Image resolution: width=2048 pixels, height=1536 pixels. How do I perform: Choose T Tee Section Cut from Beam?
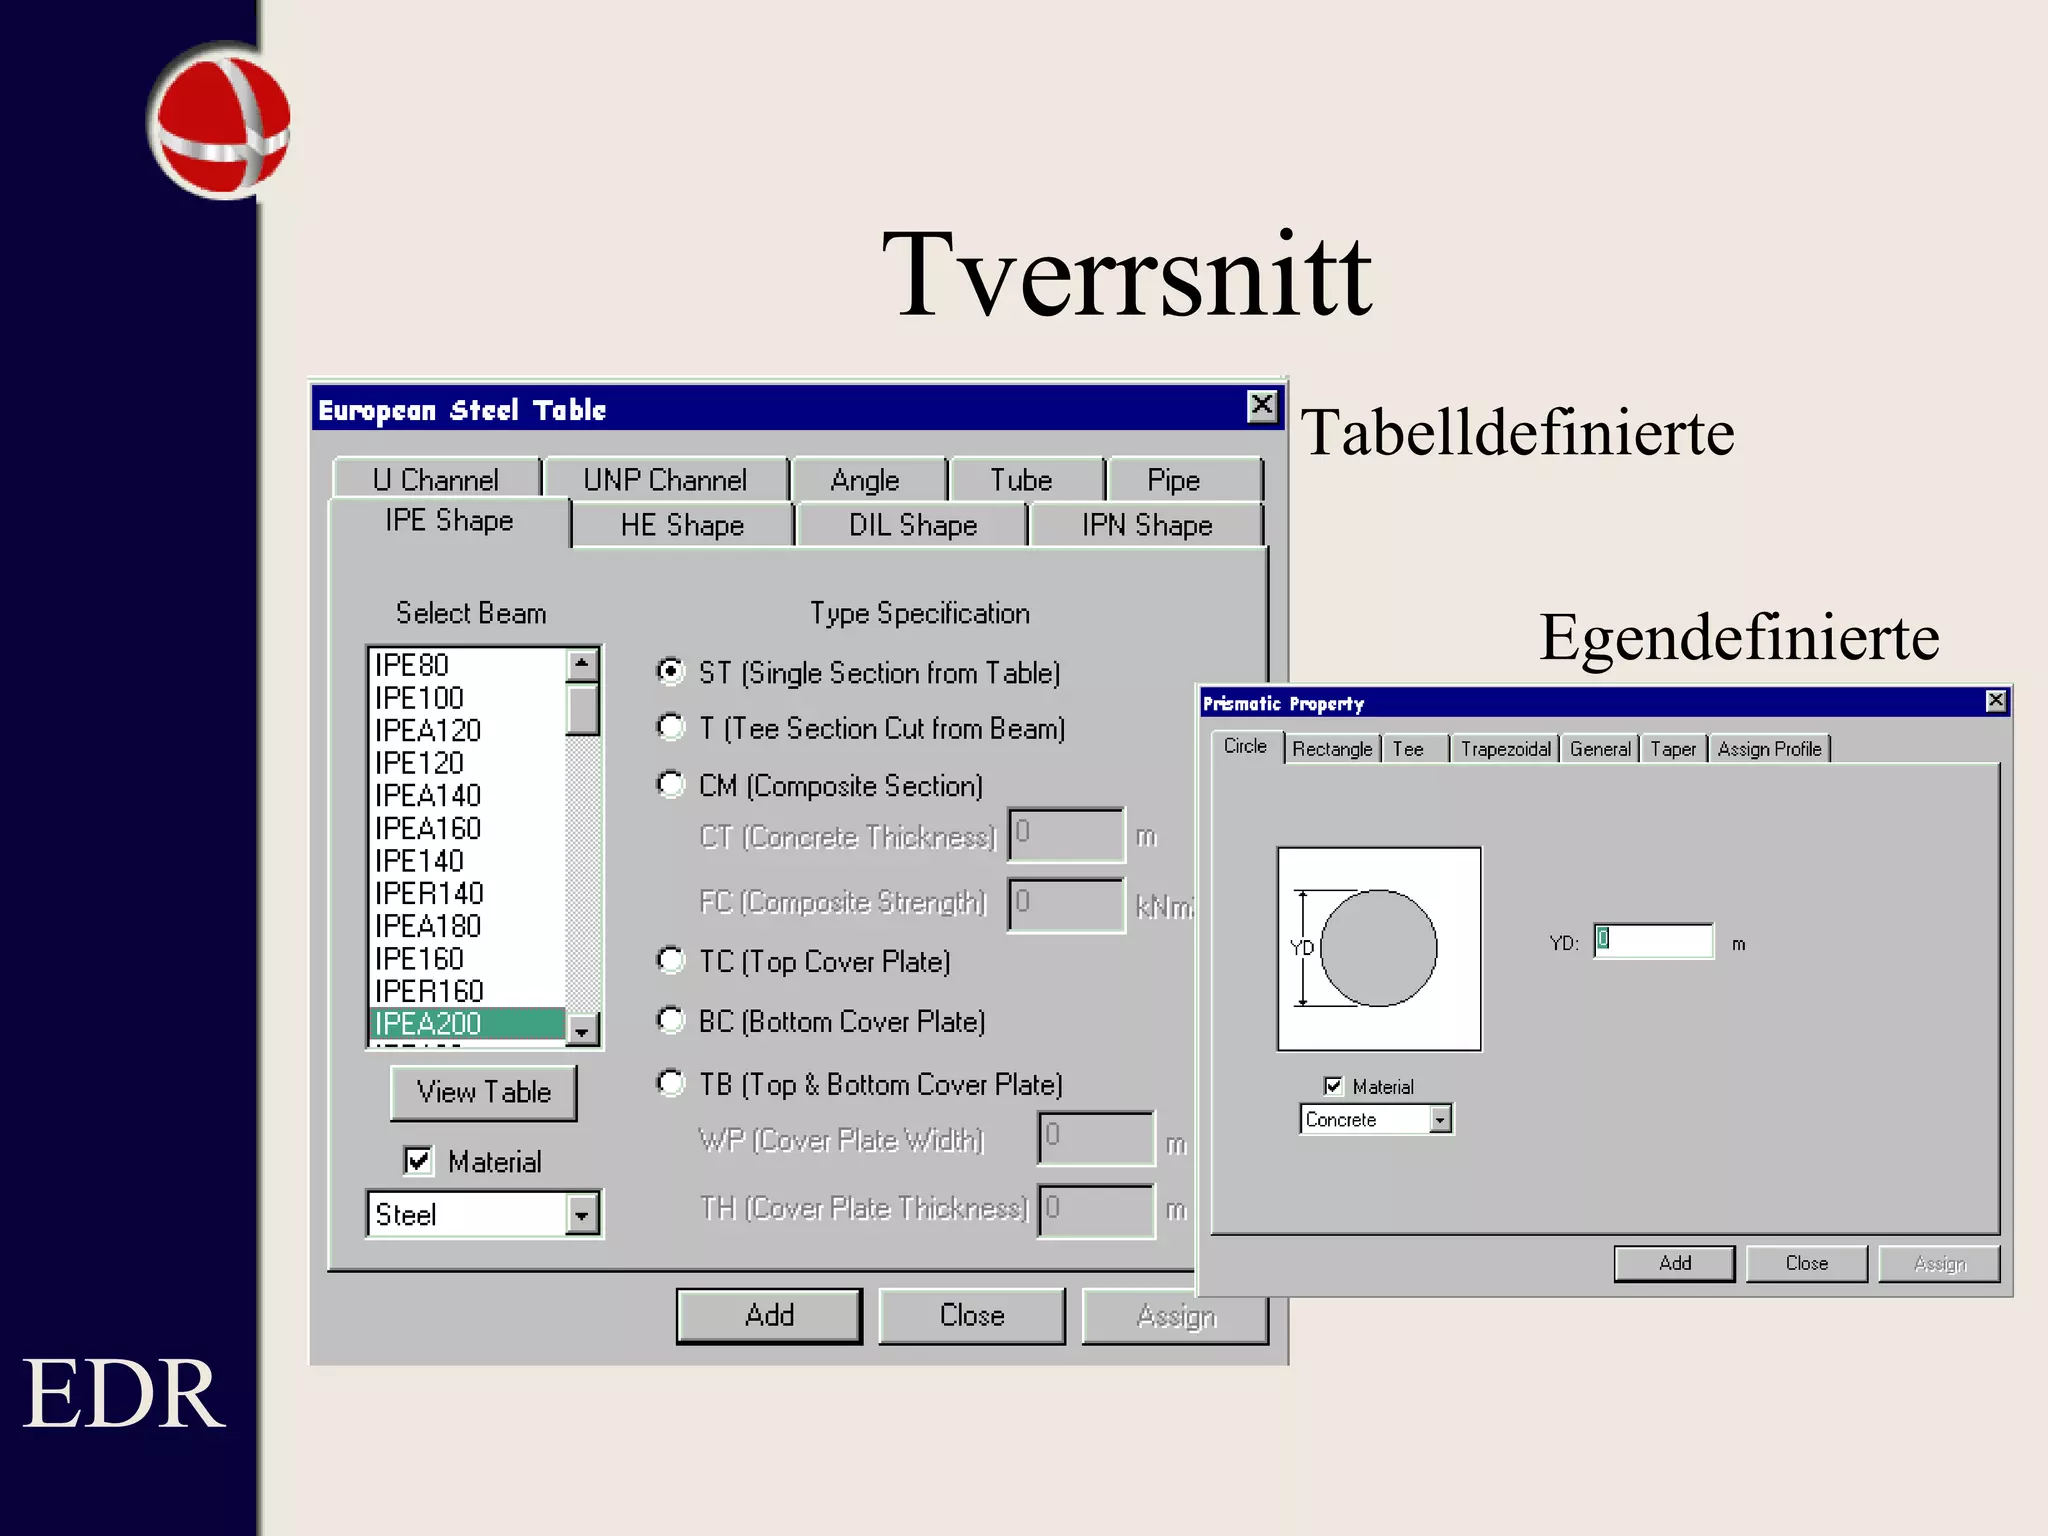pyautogui.click(x=670, y=727)
